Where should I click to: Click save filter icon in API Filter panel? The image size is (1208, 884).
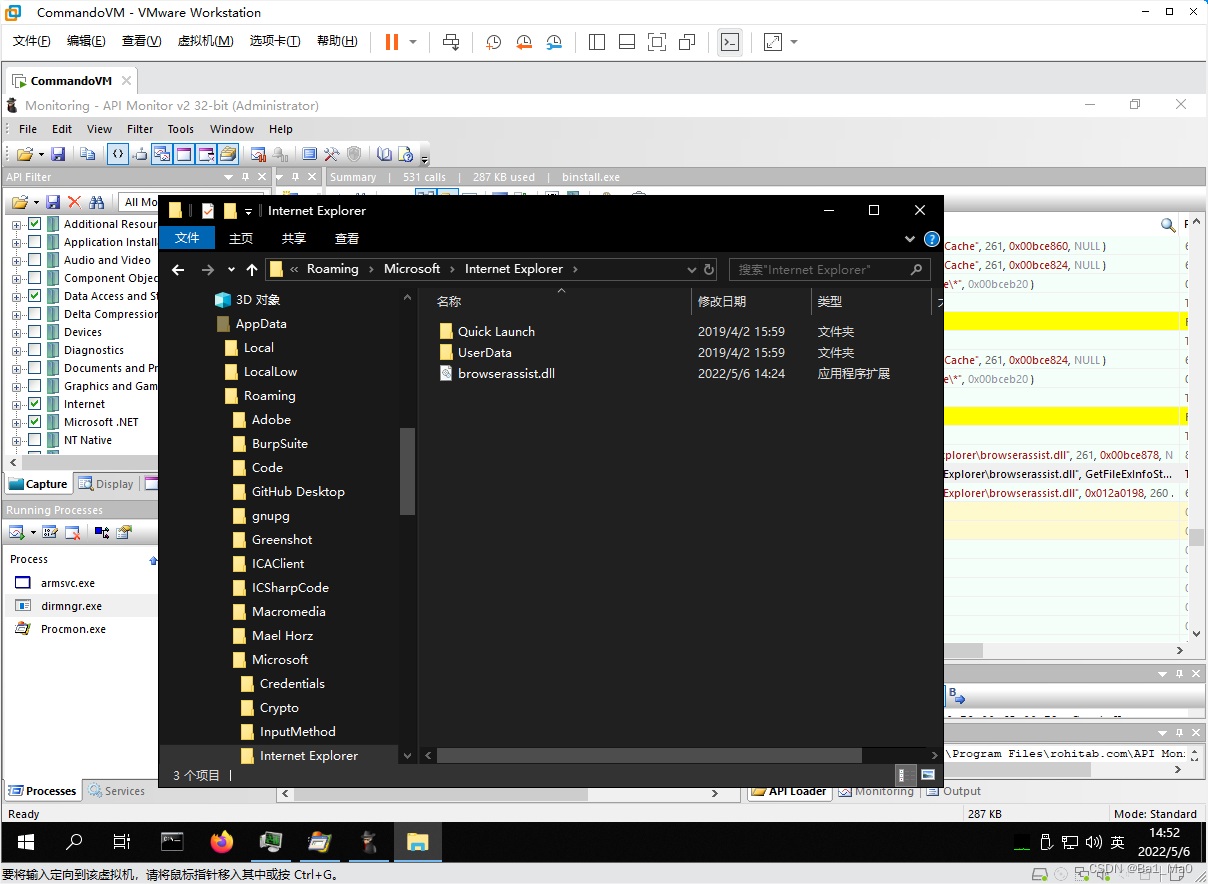coord(53,202)
